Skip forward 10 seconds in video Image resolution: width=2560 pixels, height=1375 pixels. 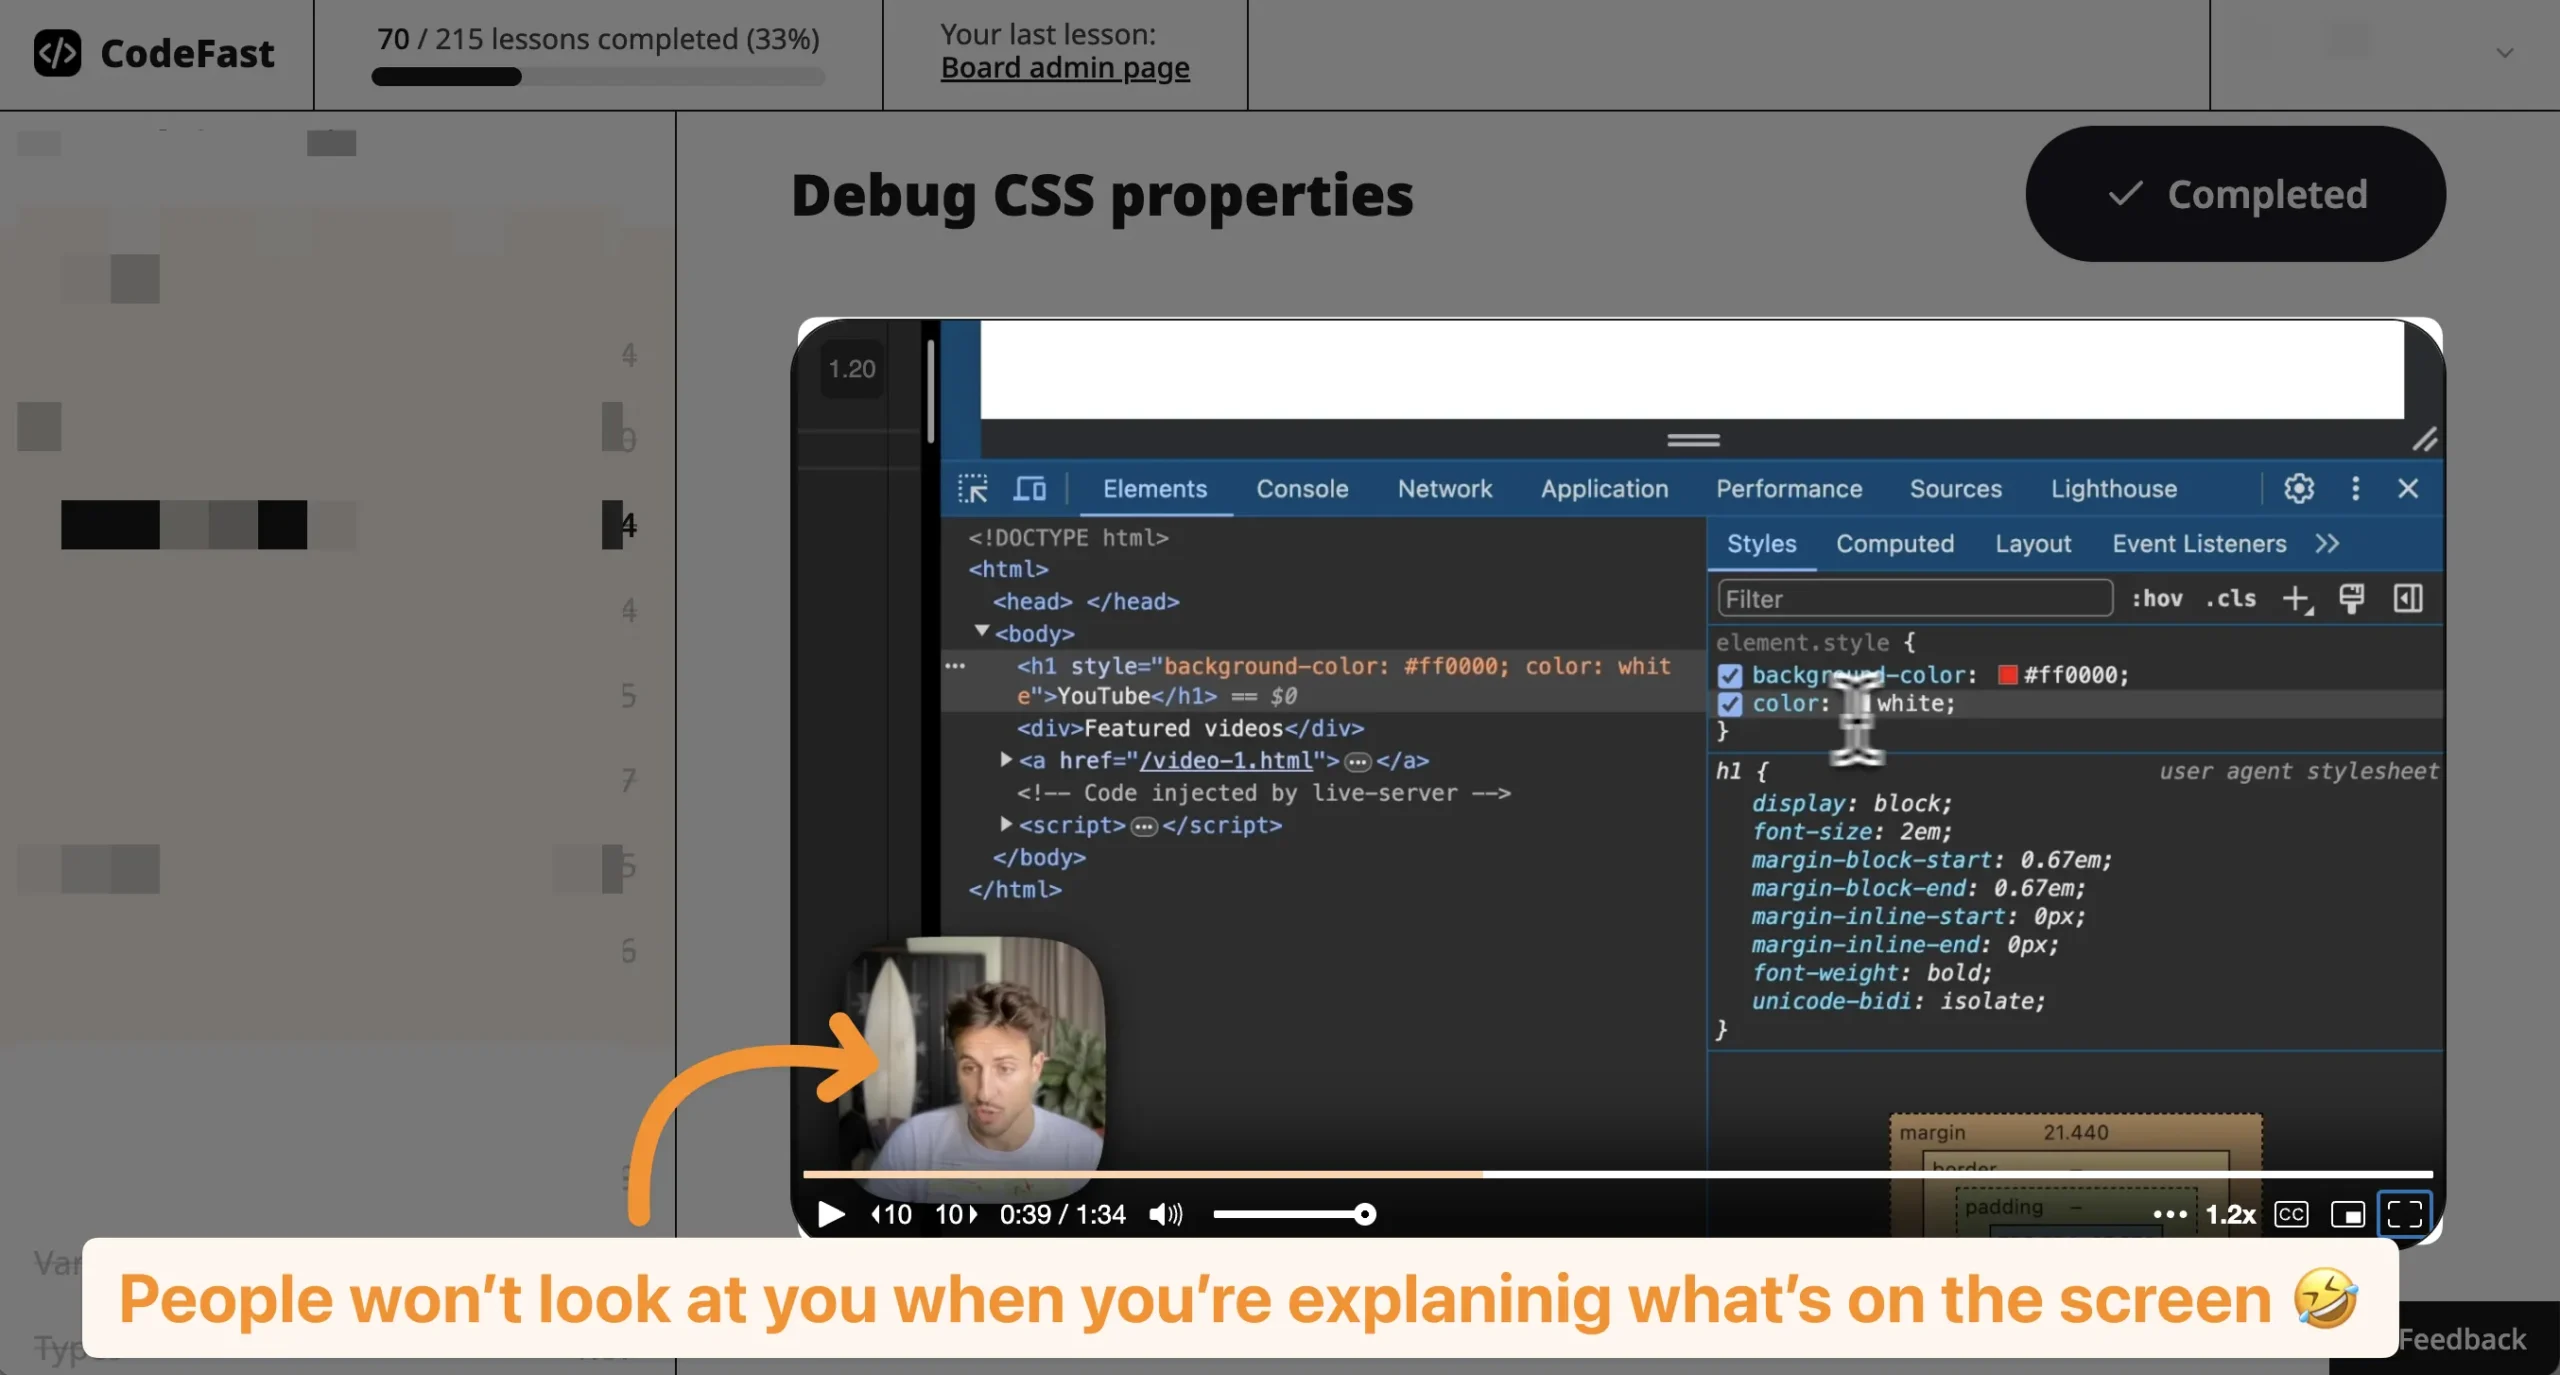tap(956, 1214)
